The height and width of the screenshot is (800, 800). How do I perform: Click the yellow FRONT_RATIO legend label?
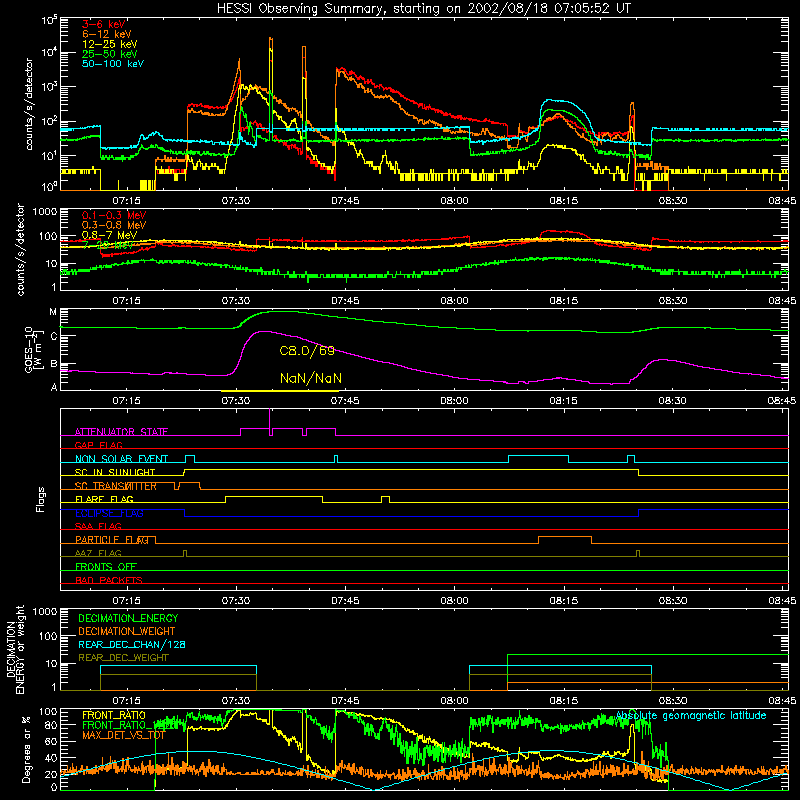click(114, 716)
